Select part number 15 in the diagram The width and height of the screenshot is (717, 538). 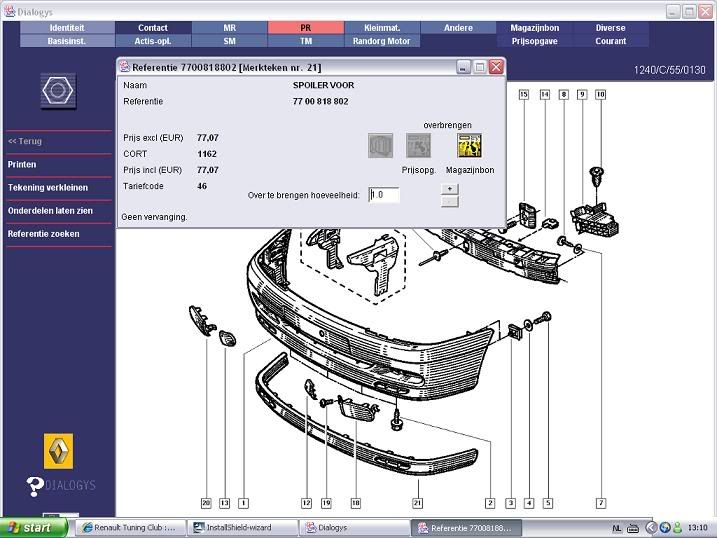tap(524, 95)
